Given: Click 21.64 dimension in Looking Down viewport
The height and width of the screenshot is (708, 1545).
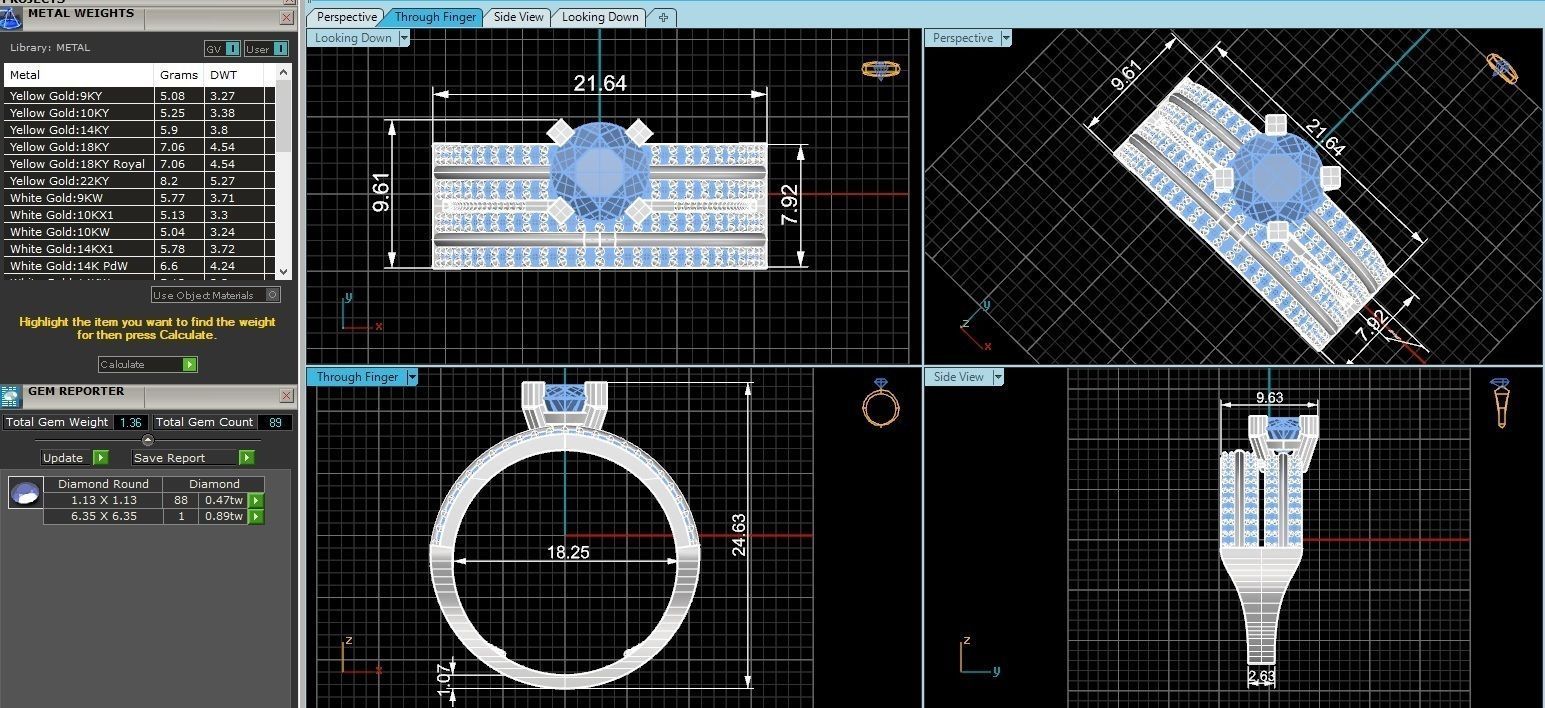Looking at the screenshot, I should coord(600,83).
